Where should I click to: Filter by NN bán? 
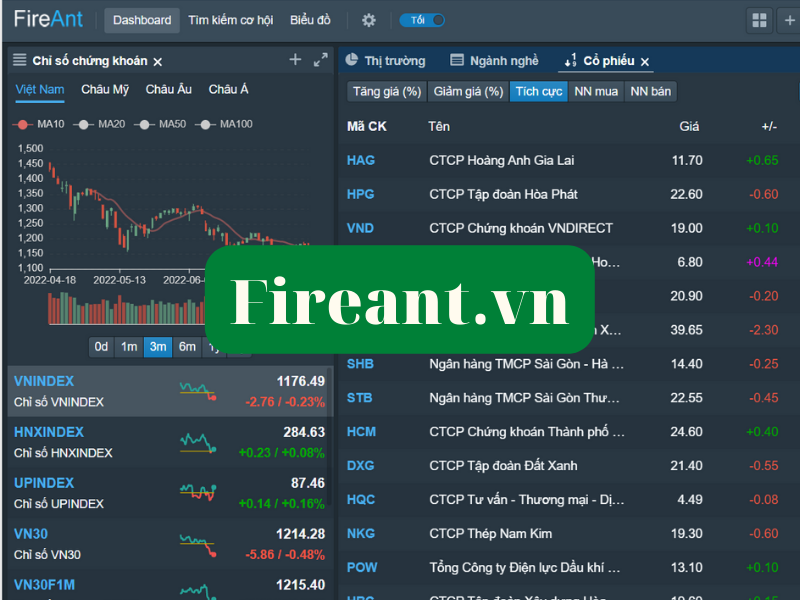[651, 92]
